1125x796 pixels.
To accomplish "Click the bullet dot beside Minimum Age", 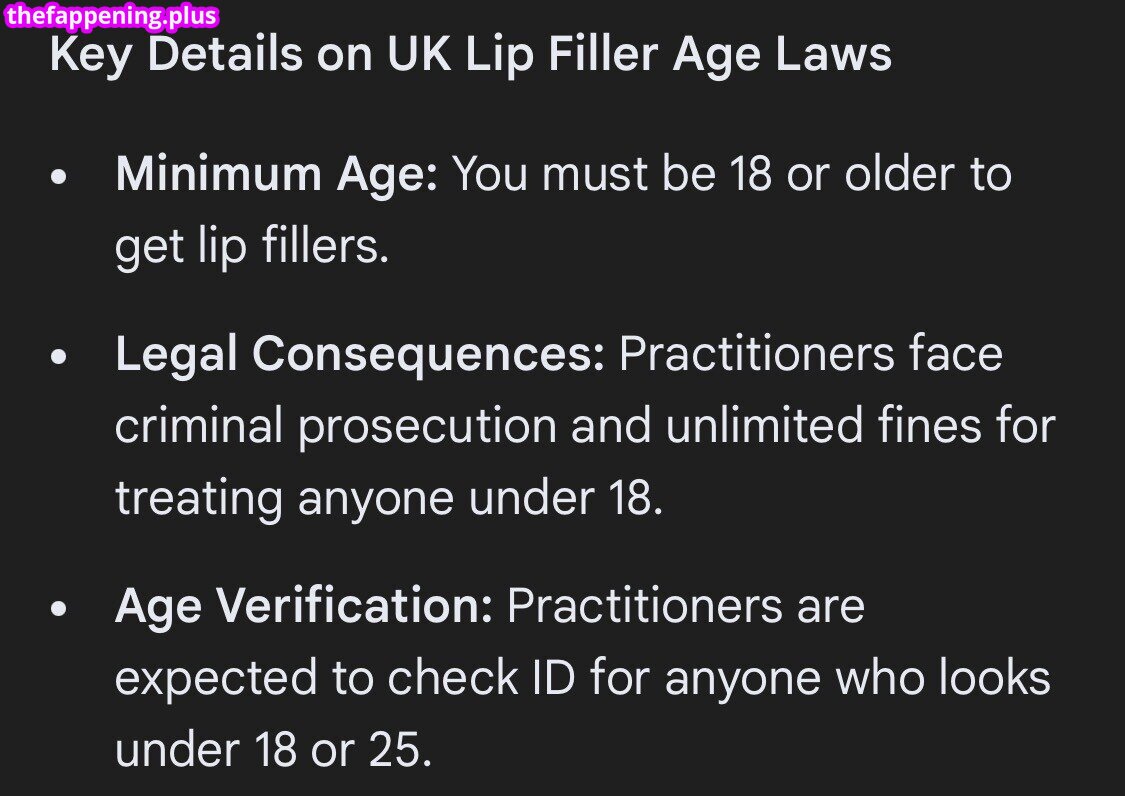I will tap(61, 177).
